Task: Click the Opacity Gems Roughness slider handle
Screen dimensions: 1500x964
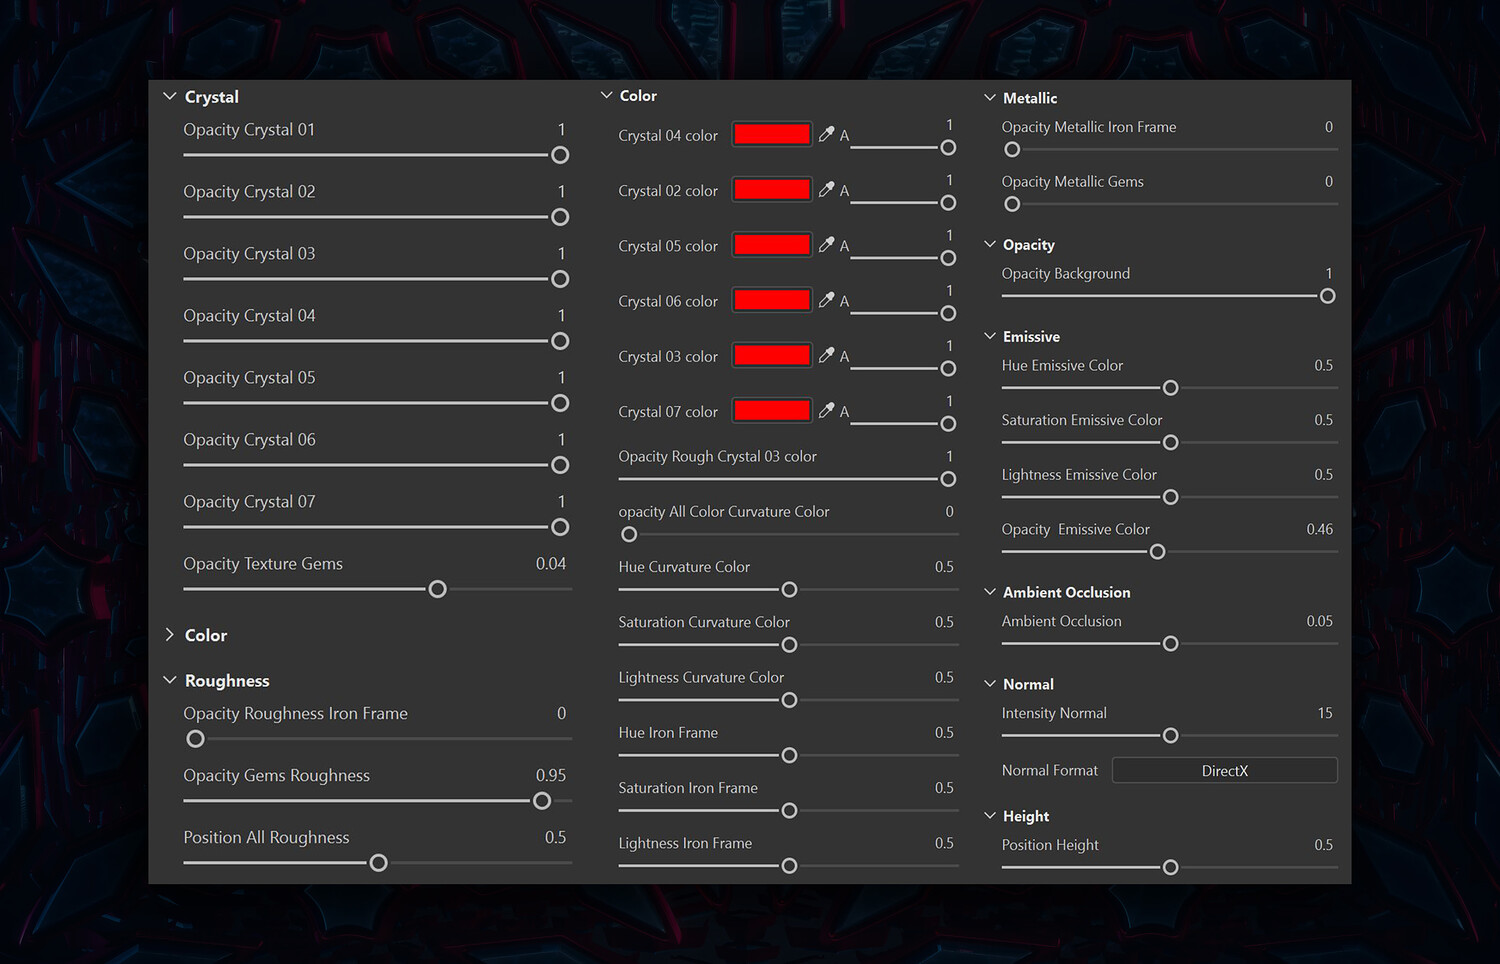Action: (542, 801)
